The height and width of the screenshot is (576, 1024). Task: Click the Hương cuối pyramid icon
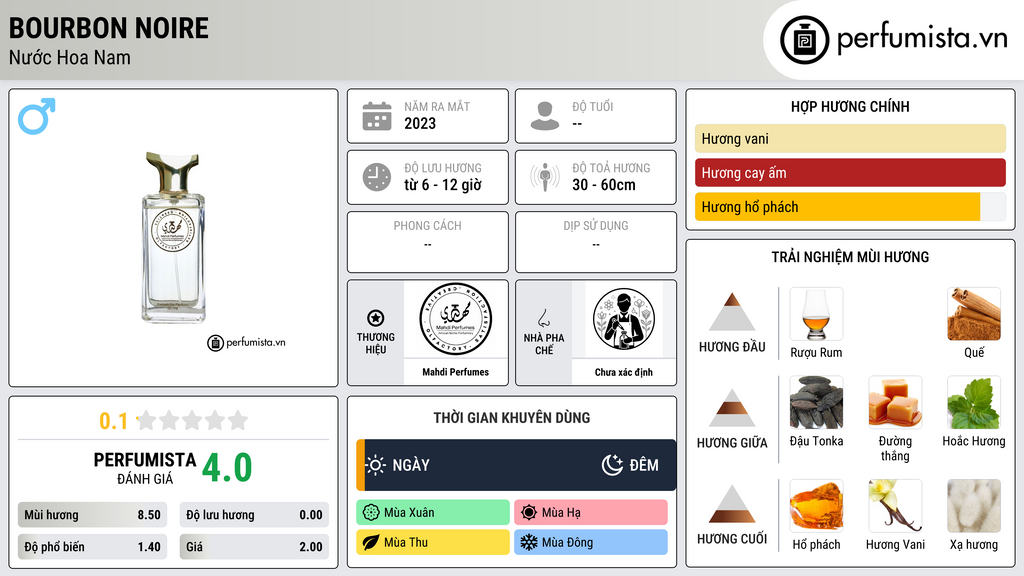(732, 504)
